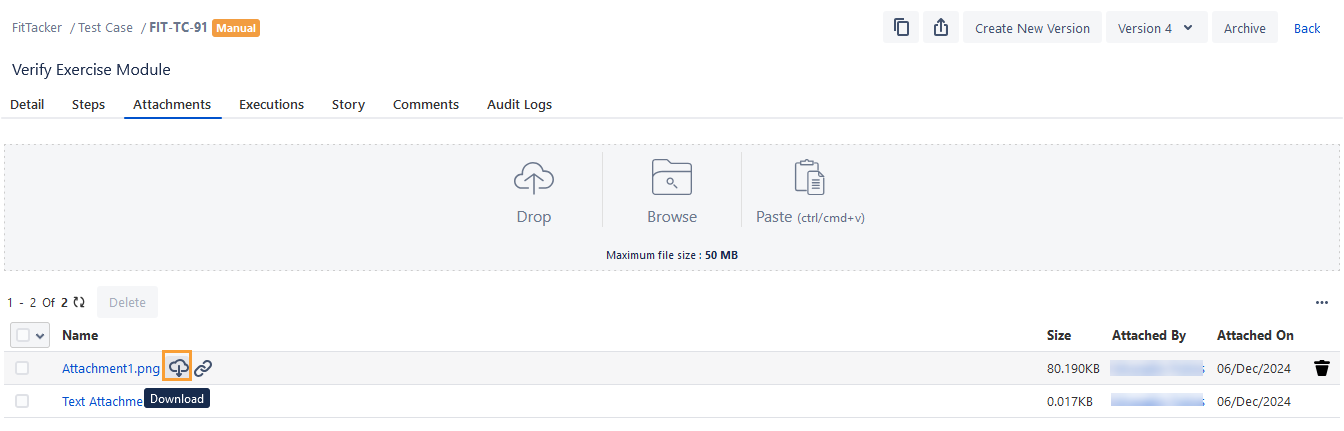The image size is (1344, 431).
Task: Select the Attachments tab
Action: (x=172, y=104)
